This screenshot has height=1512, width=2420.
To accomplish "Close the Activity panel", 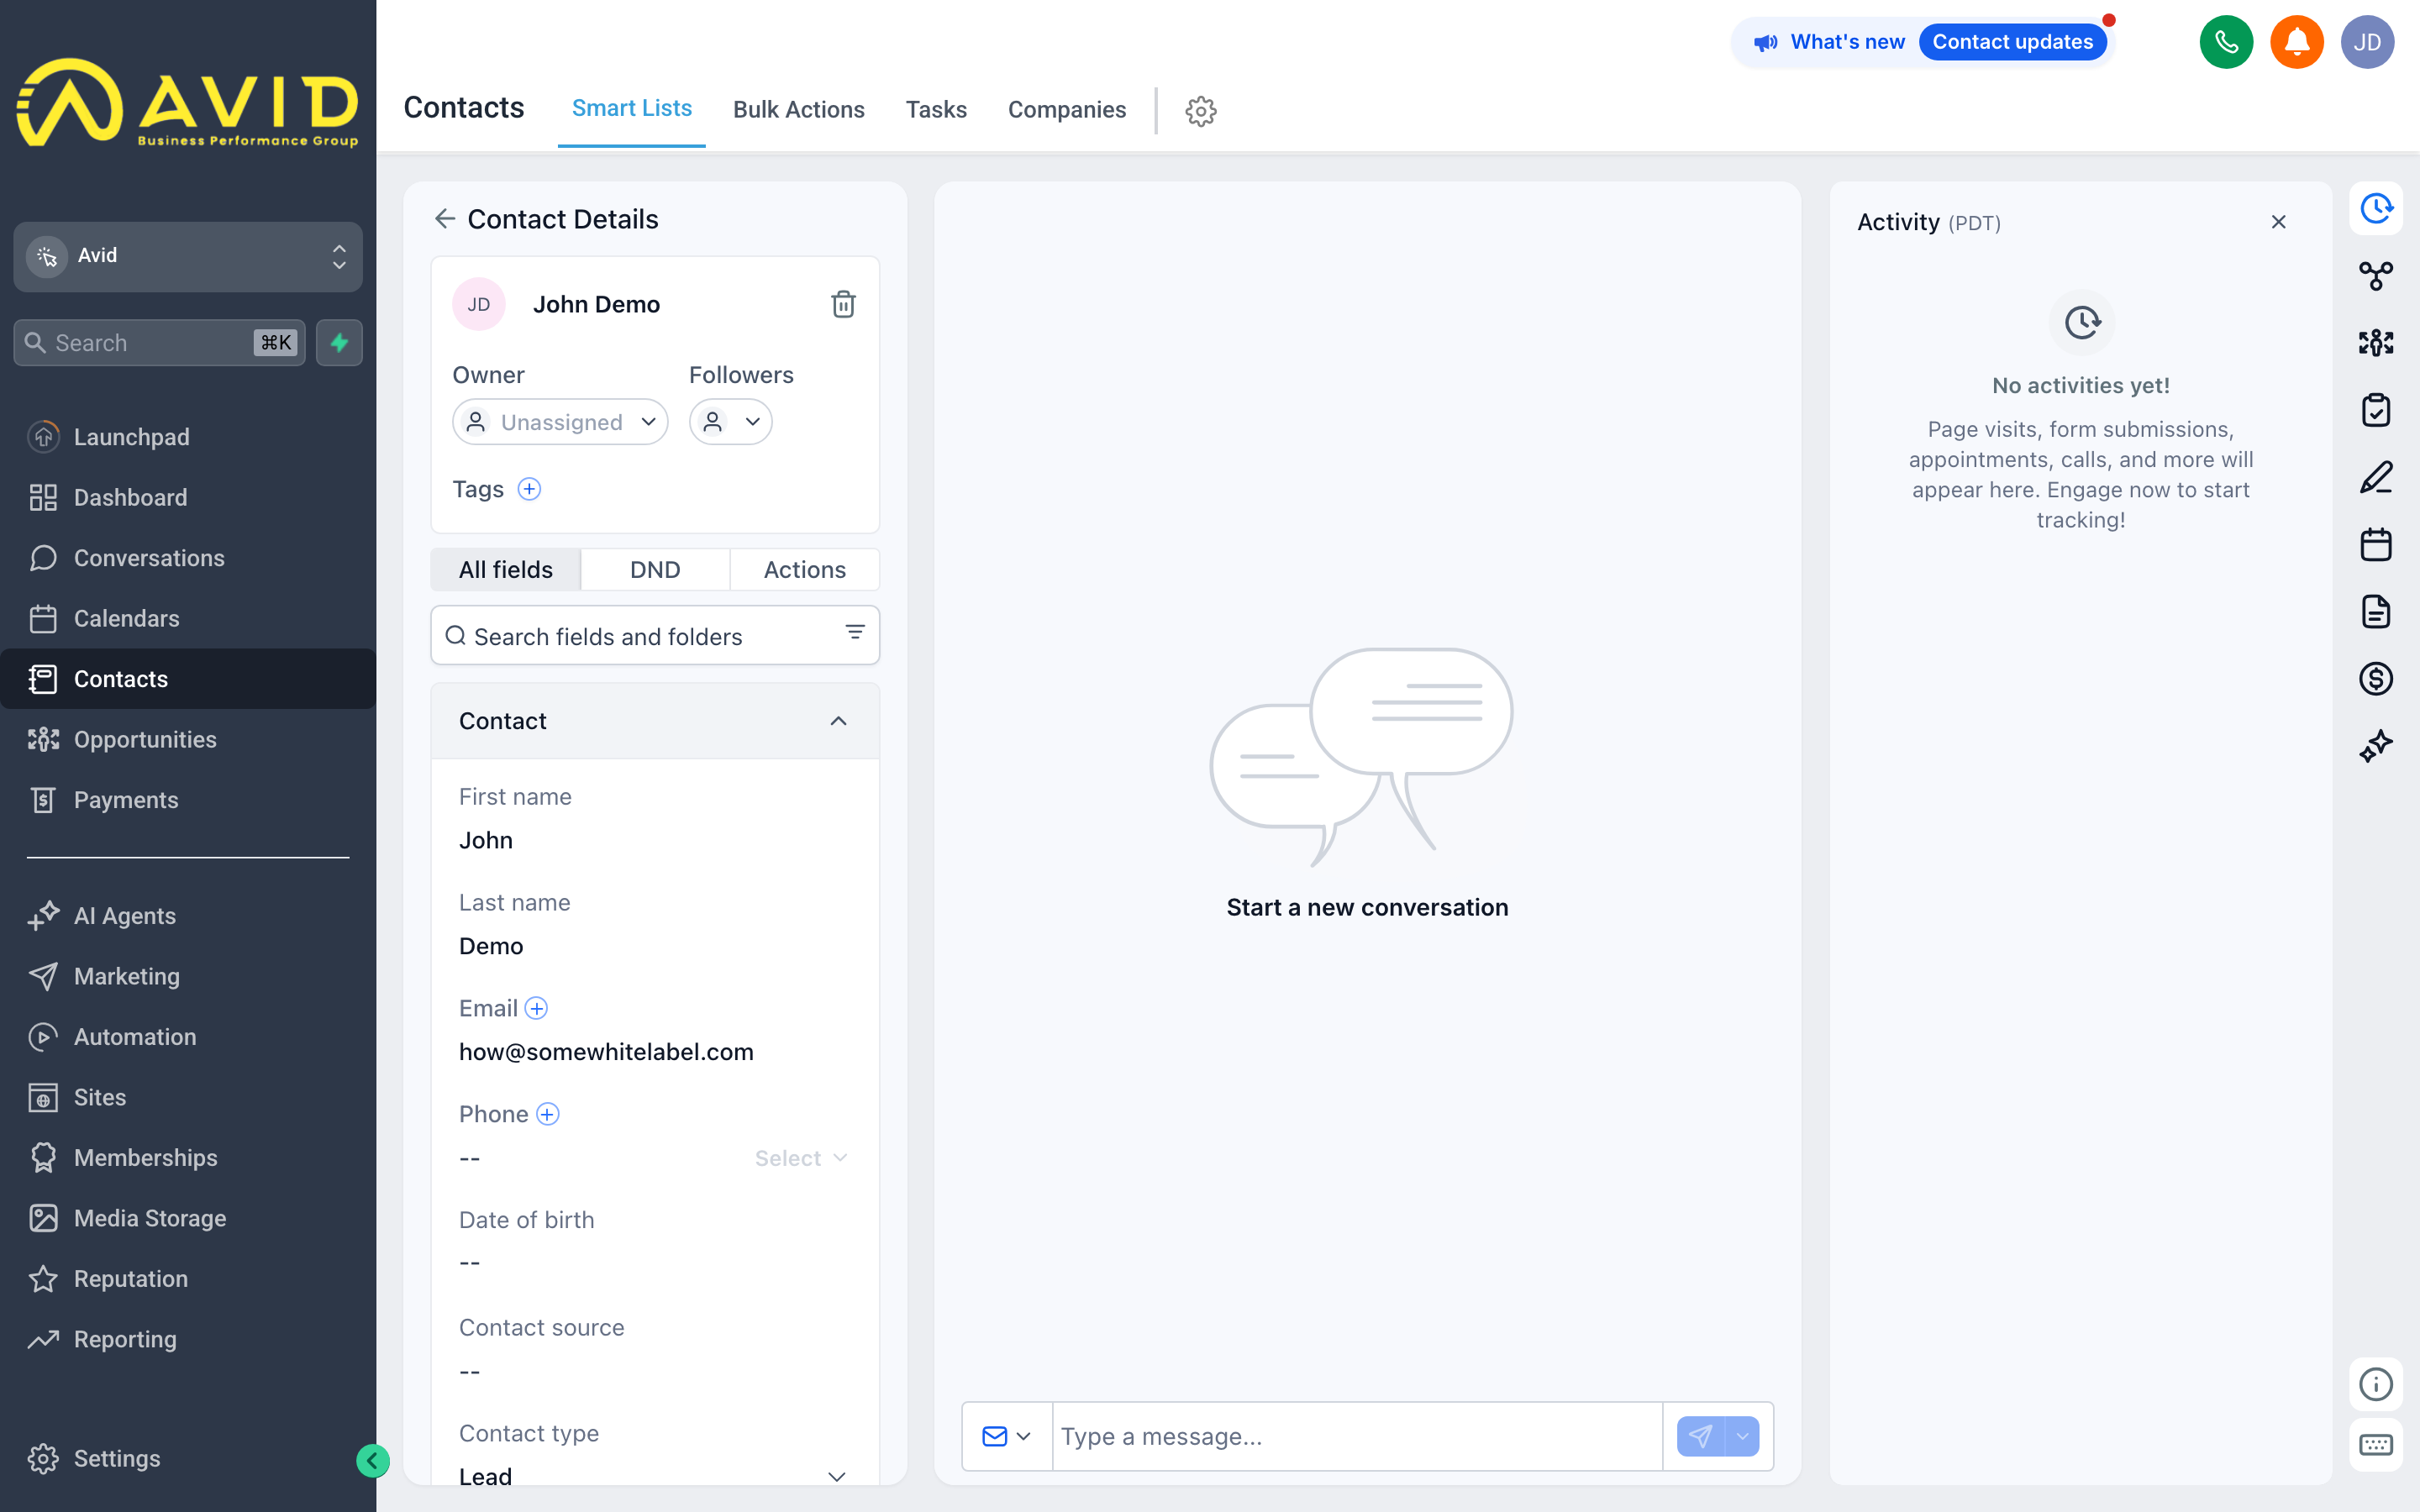I will tap(2278, 222).
